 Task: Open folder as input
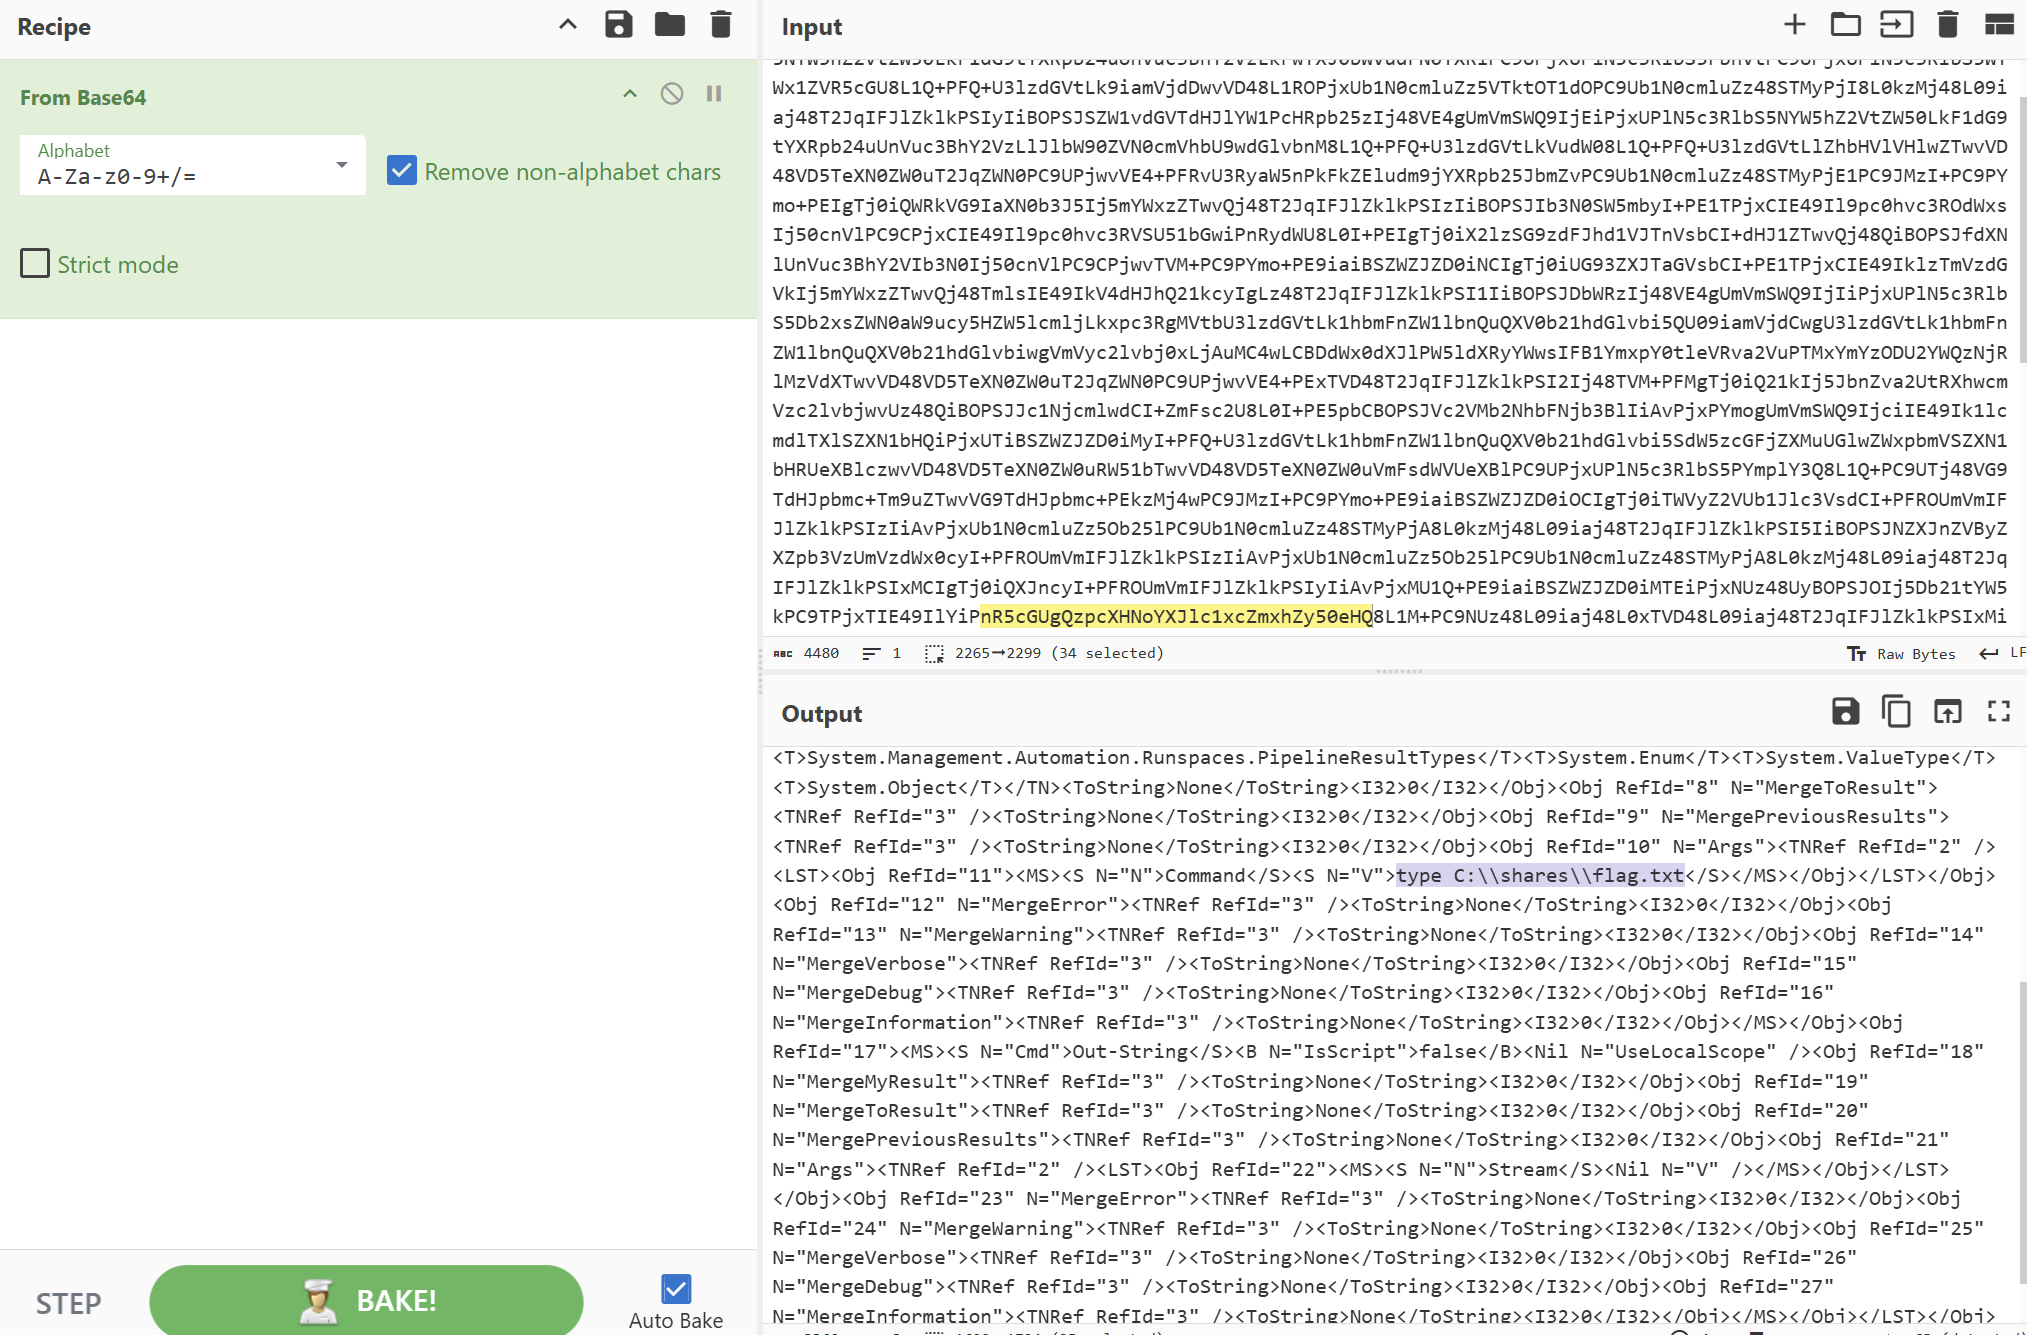(1845, 25)
